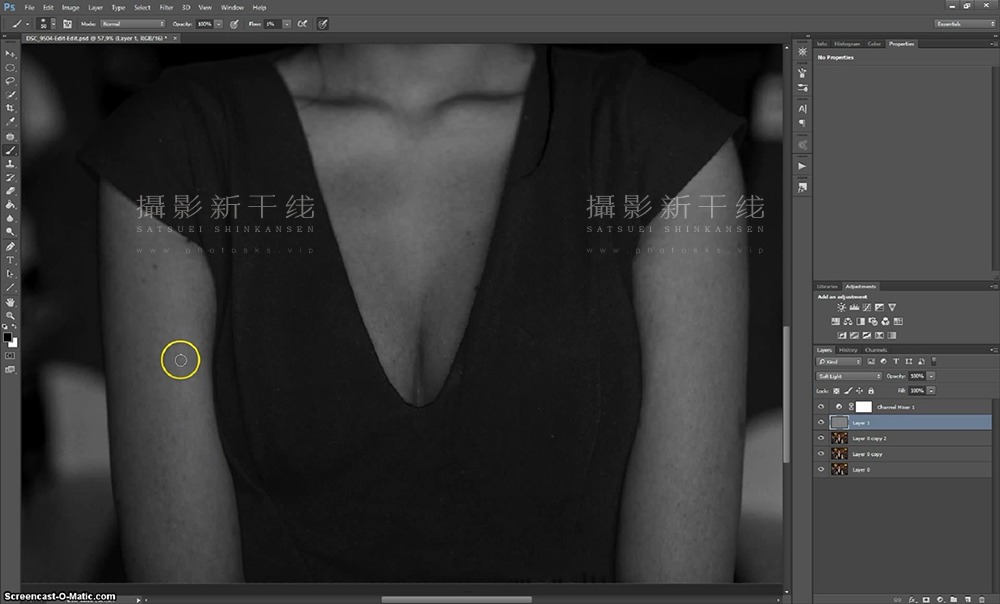Select the Eraser tool

10,191
